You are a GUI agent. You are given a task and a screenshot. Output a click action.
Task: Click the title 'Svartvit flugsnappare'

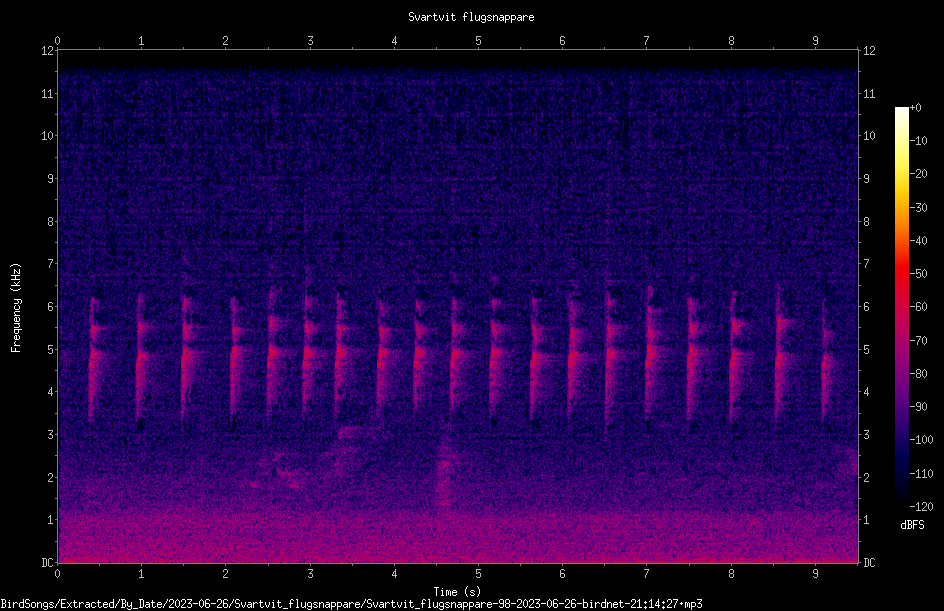pos(471,17)
